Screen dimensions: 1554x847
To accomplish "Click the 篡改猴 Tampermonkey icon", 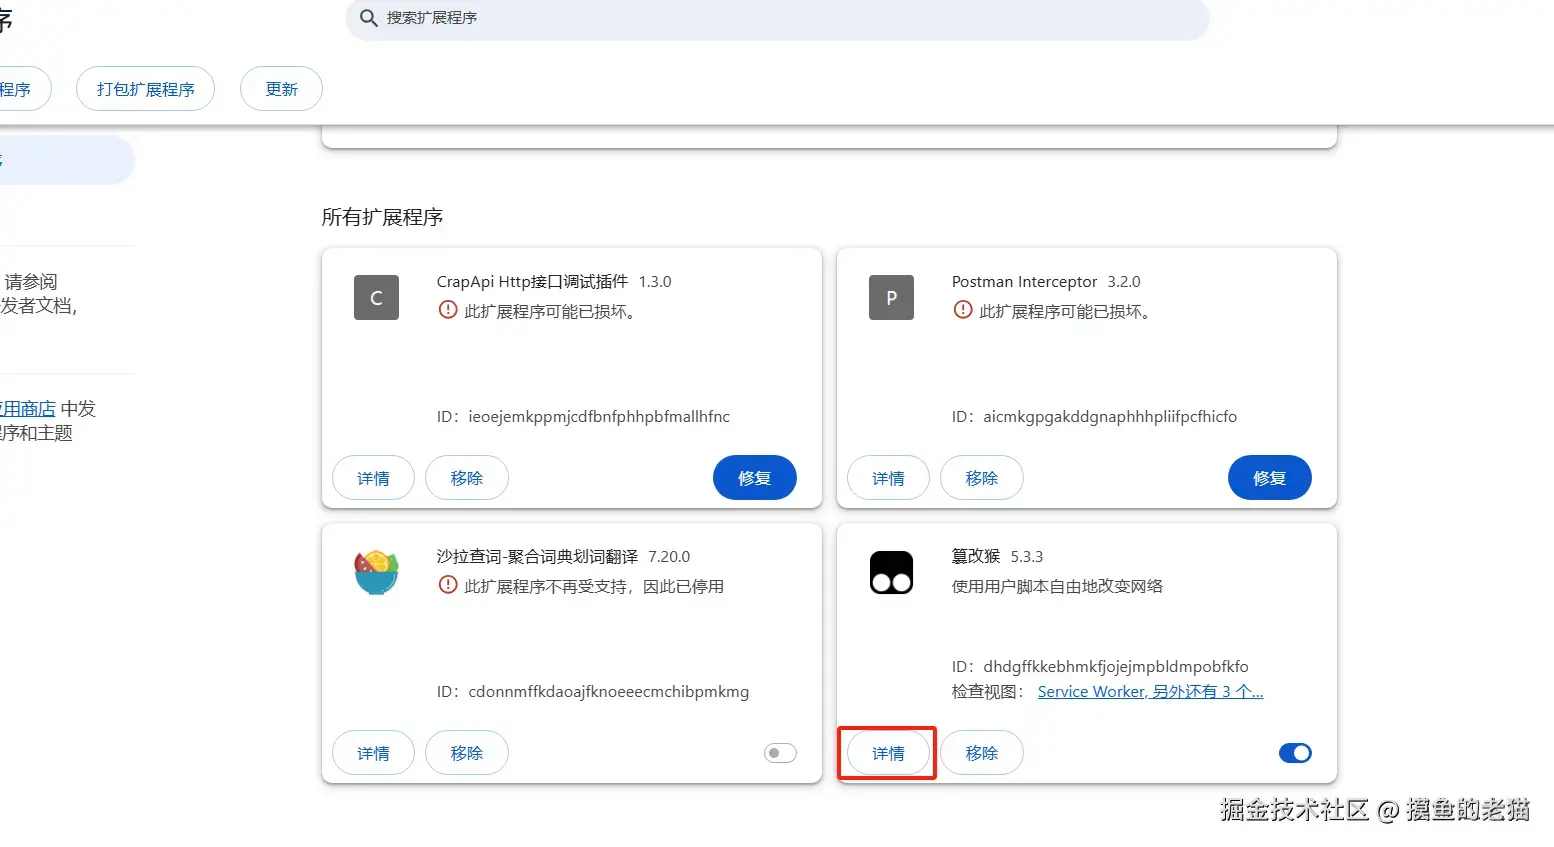I will point(891,572).
